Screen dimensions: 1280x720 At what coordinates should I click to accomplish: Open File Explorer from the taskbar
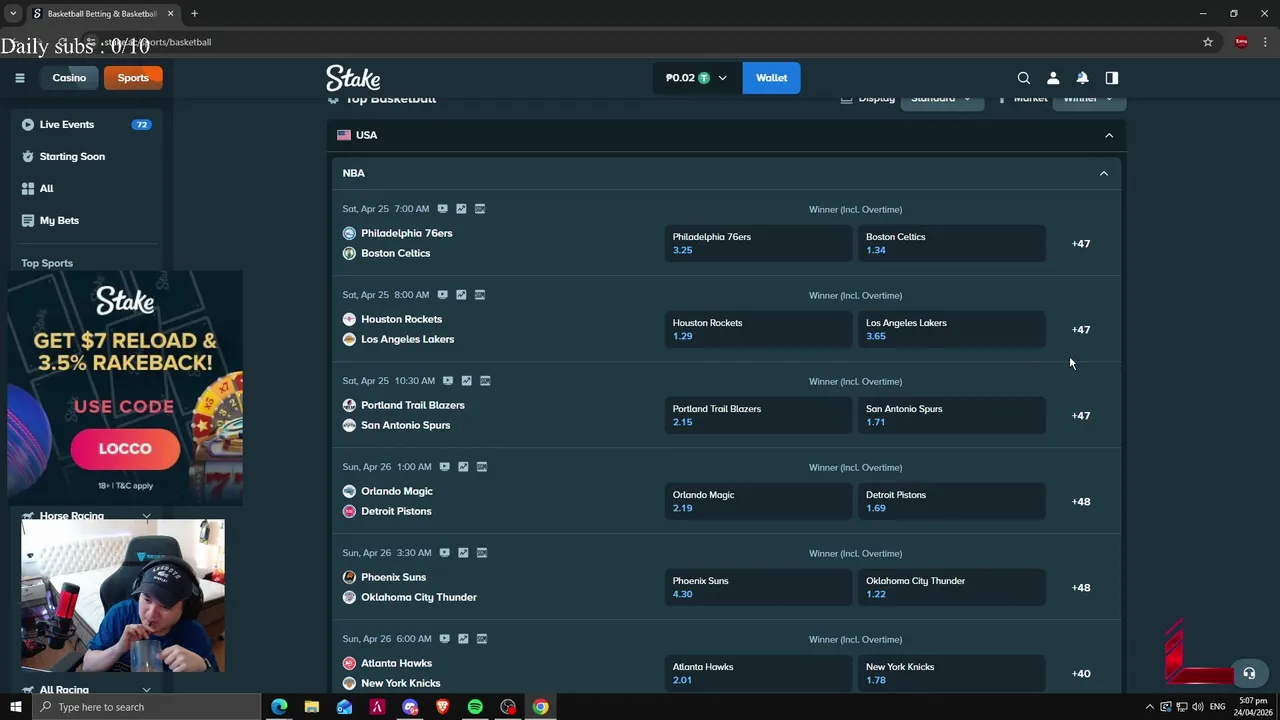[312, 707]
